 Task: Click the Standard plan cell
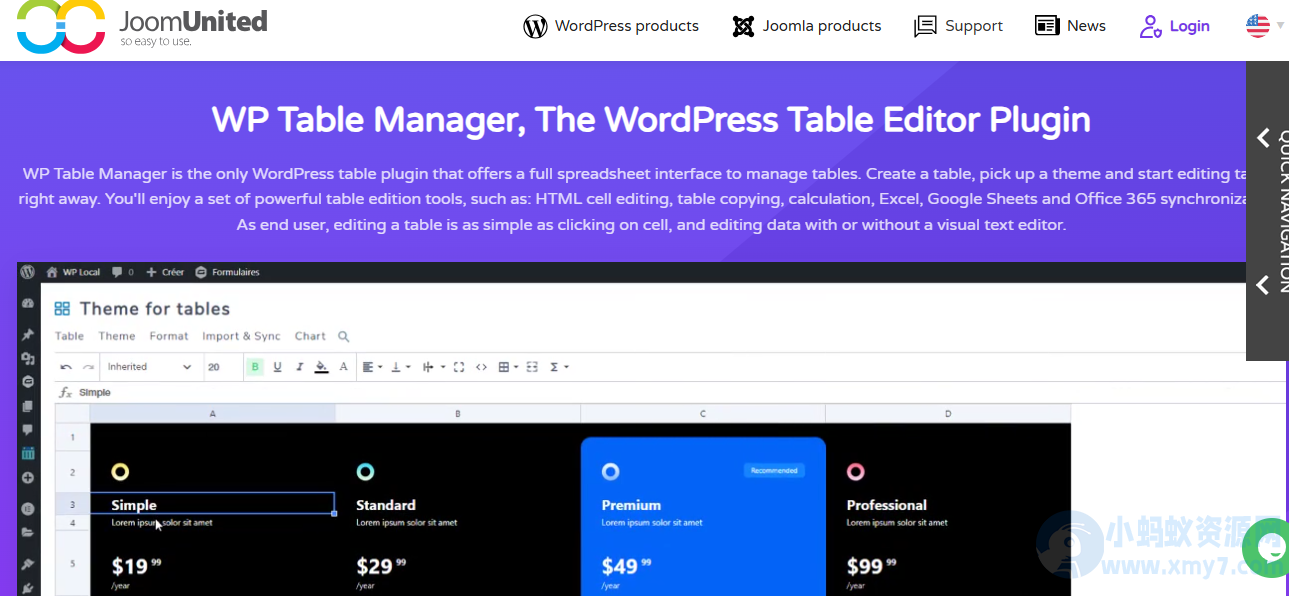[x=457, y=504]
